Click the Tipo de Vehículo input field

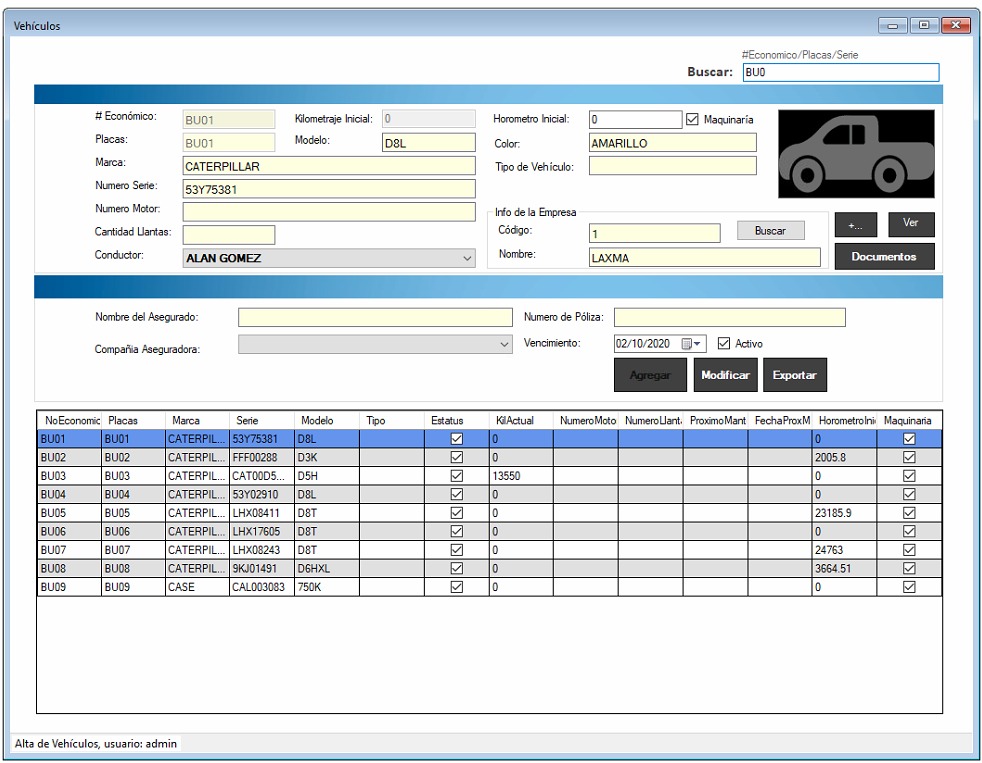[x=673, y=166]
